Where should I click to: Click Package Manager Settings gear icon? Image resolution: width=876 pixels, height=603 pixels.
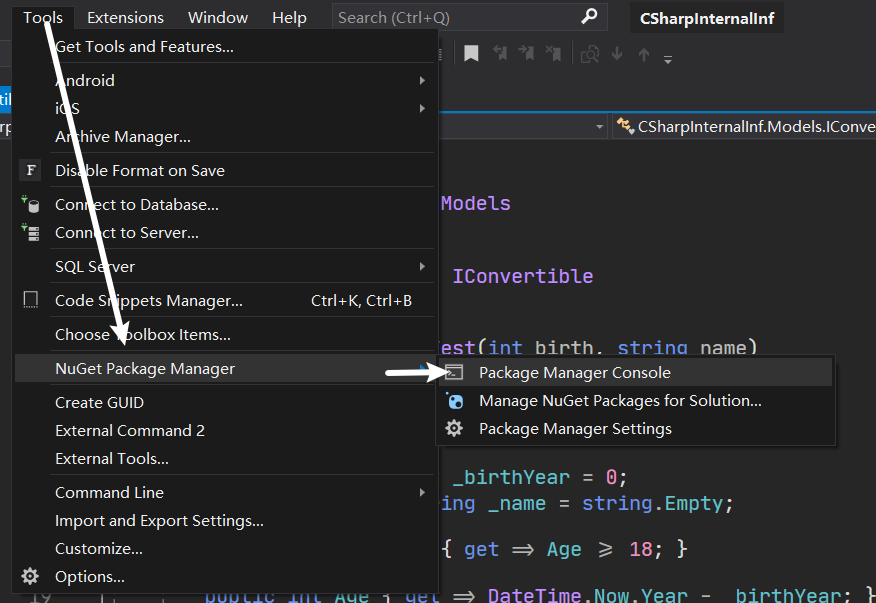click(x=454, y=429)
